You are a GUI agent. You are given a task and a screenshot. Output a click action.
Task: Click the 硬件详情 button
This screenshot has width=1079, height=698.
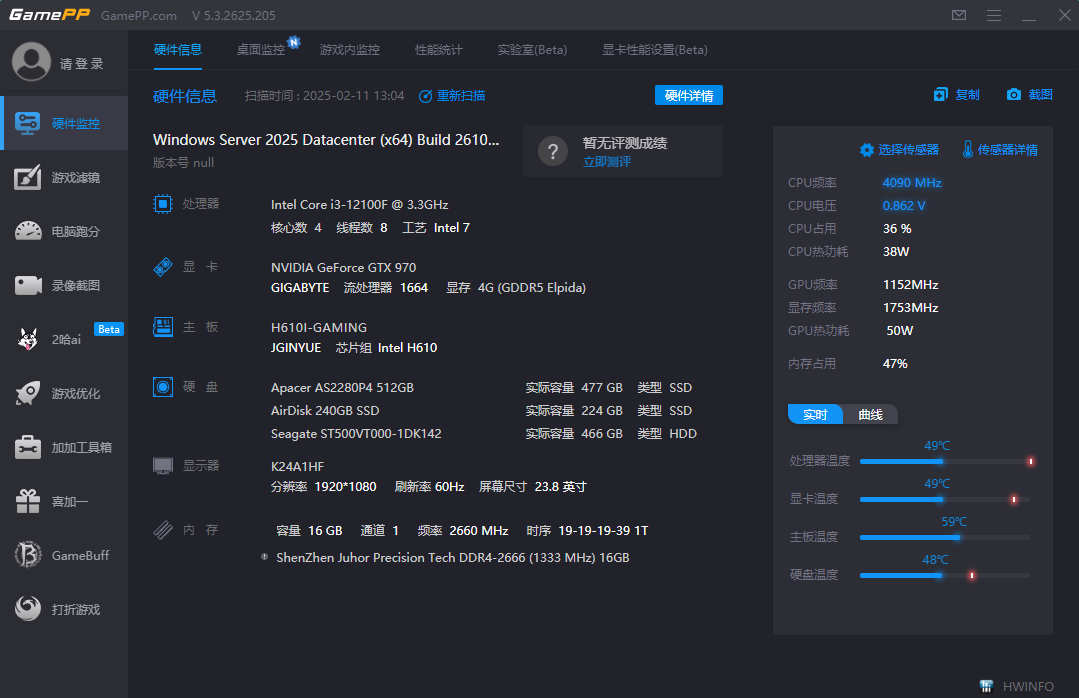click(689, 95)
